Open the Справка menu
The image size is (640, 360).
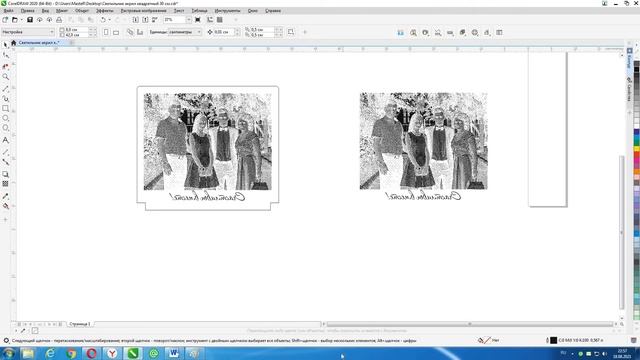pos(273,11)
